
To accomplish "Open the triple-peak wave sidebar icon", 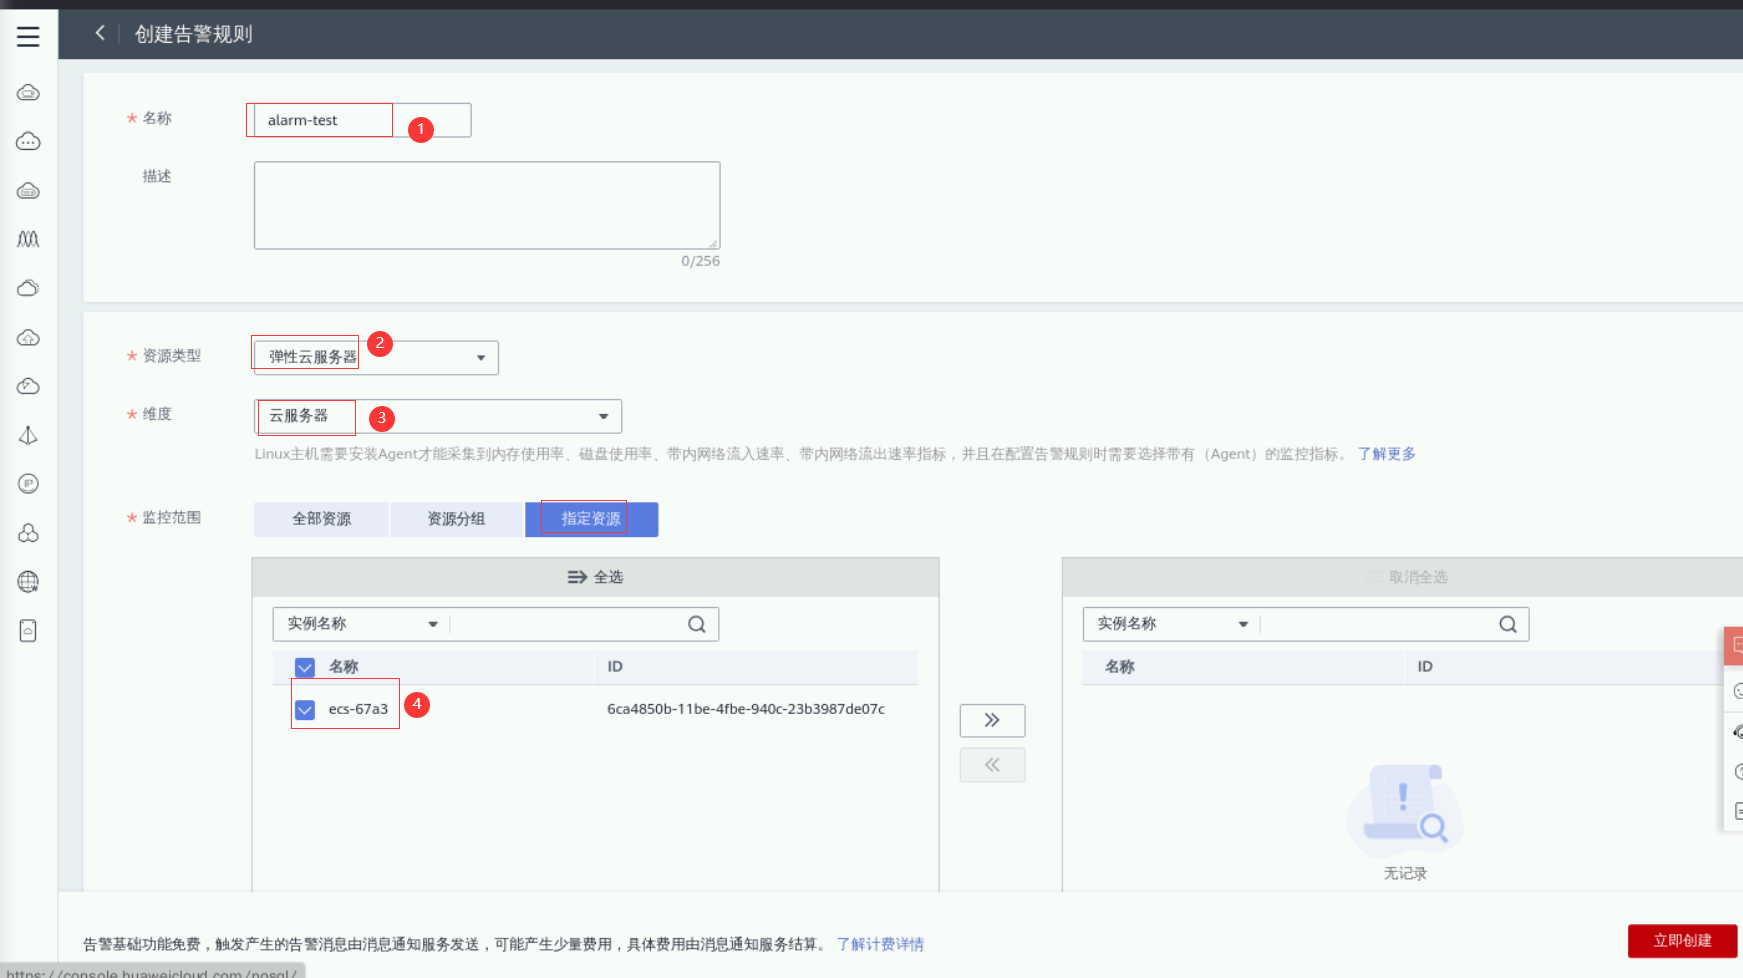I will click(28, 239).
